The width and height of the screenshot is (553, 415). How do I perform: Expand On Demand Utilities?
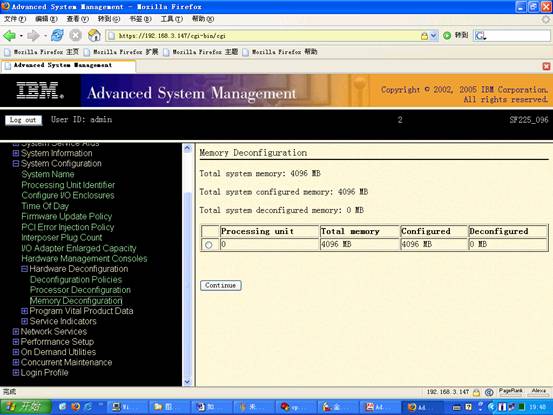click(16, 352)
